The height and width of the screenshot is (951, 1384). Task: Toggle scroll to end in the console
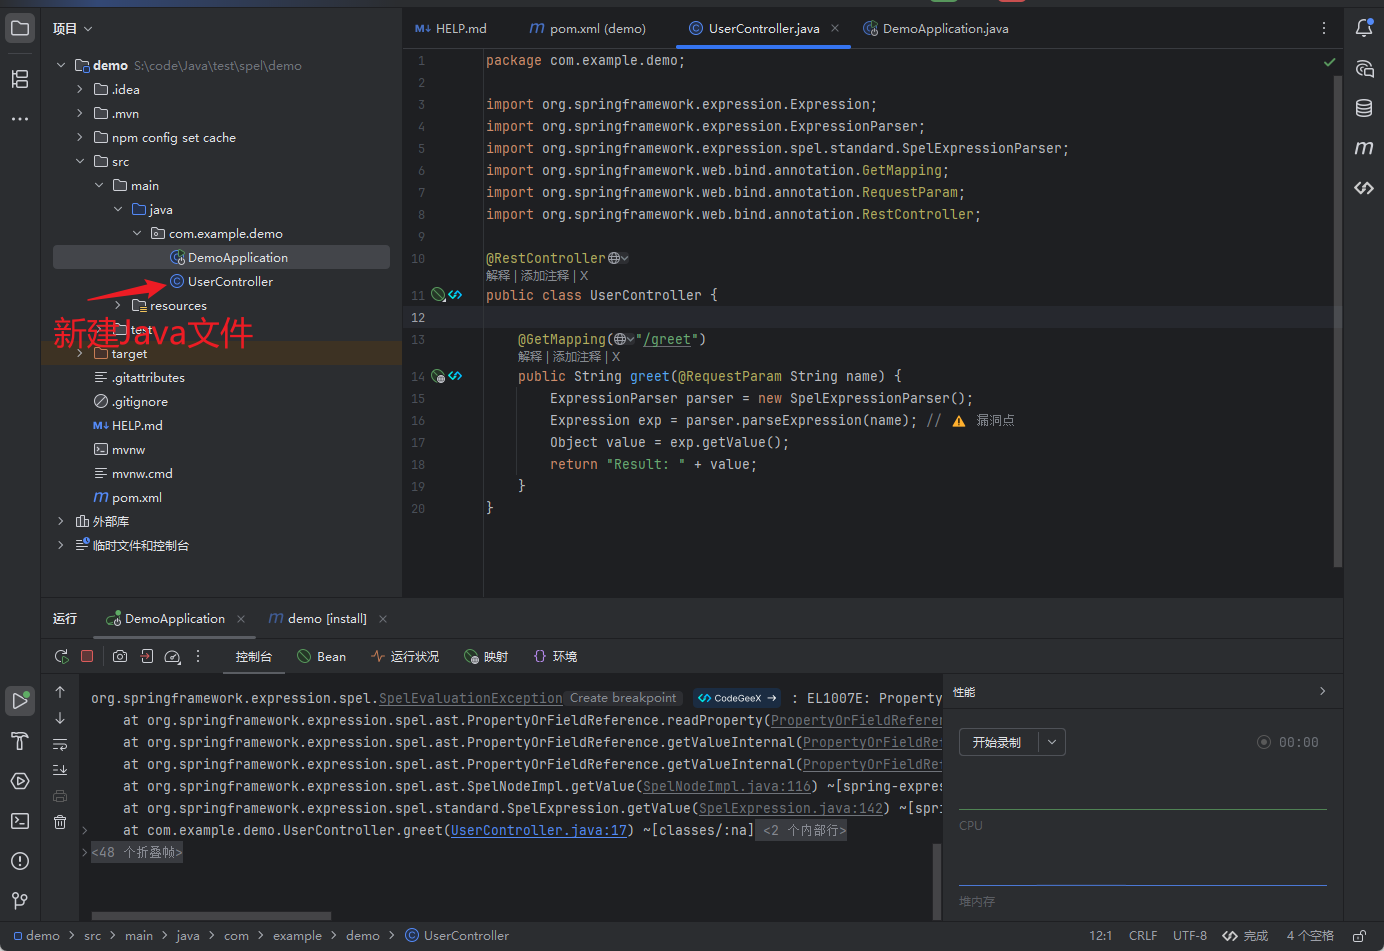click(x=60, y=770)
